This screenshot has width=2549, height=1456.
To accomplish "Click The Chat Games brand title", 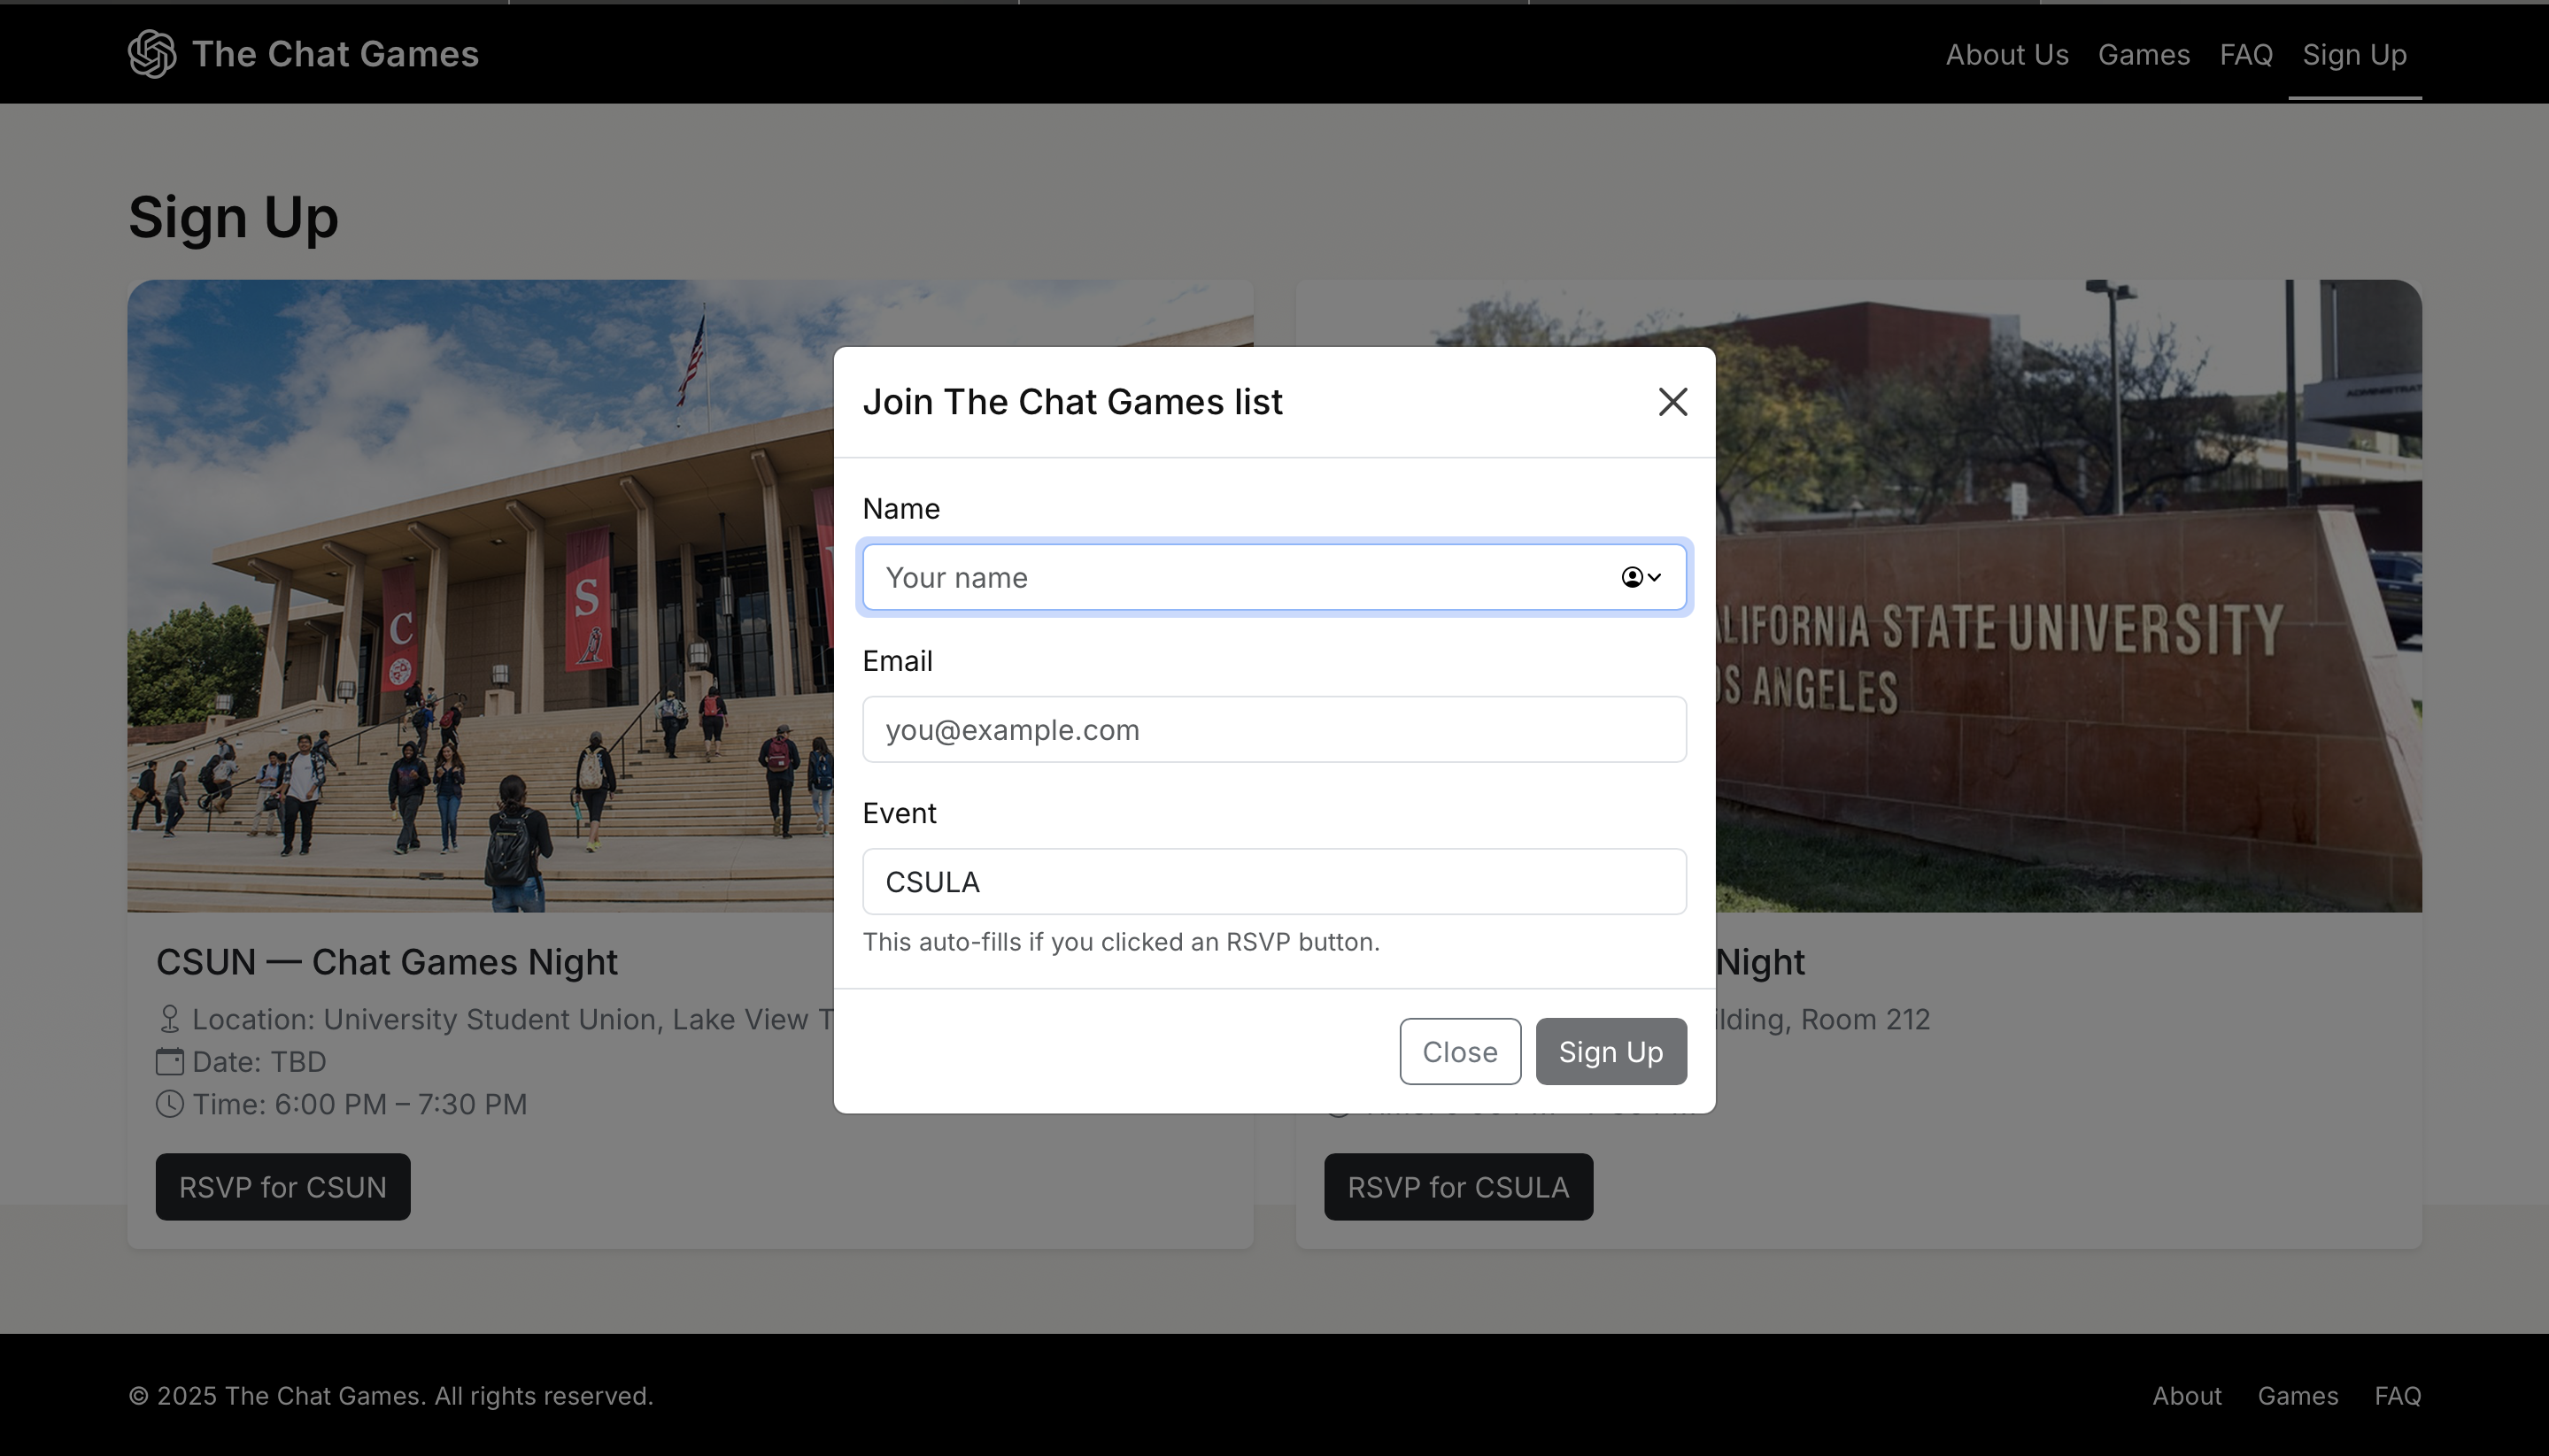I will [335, 54].
